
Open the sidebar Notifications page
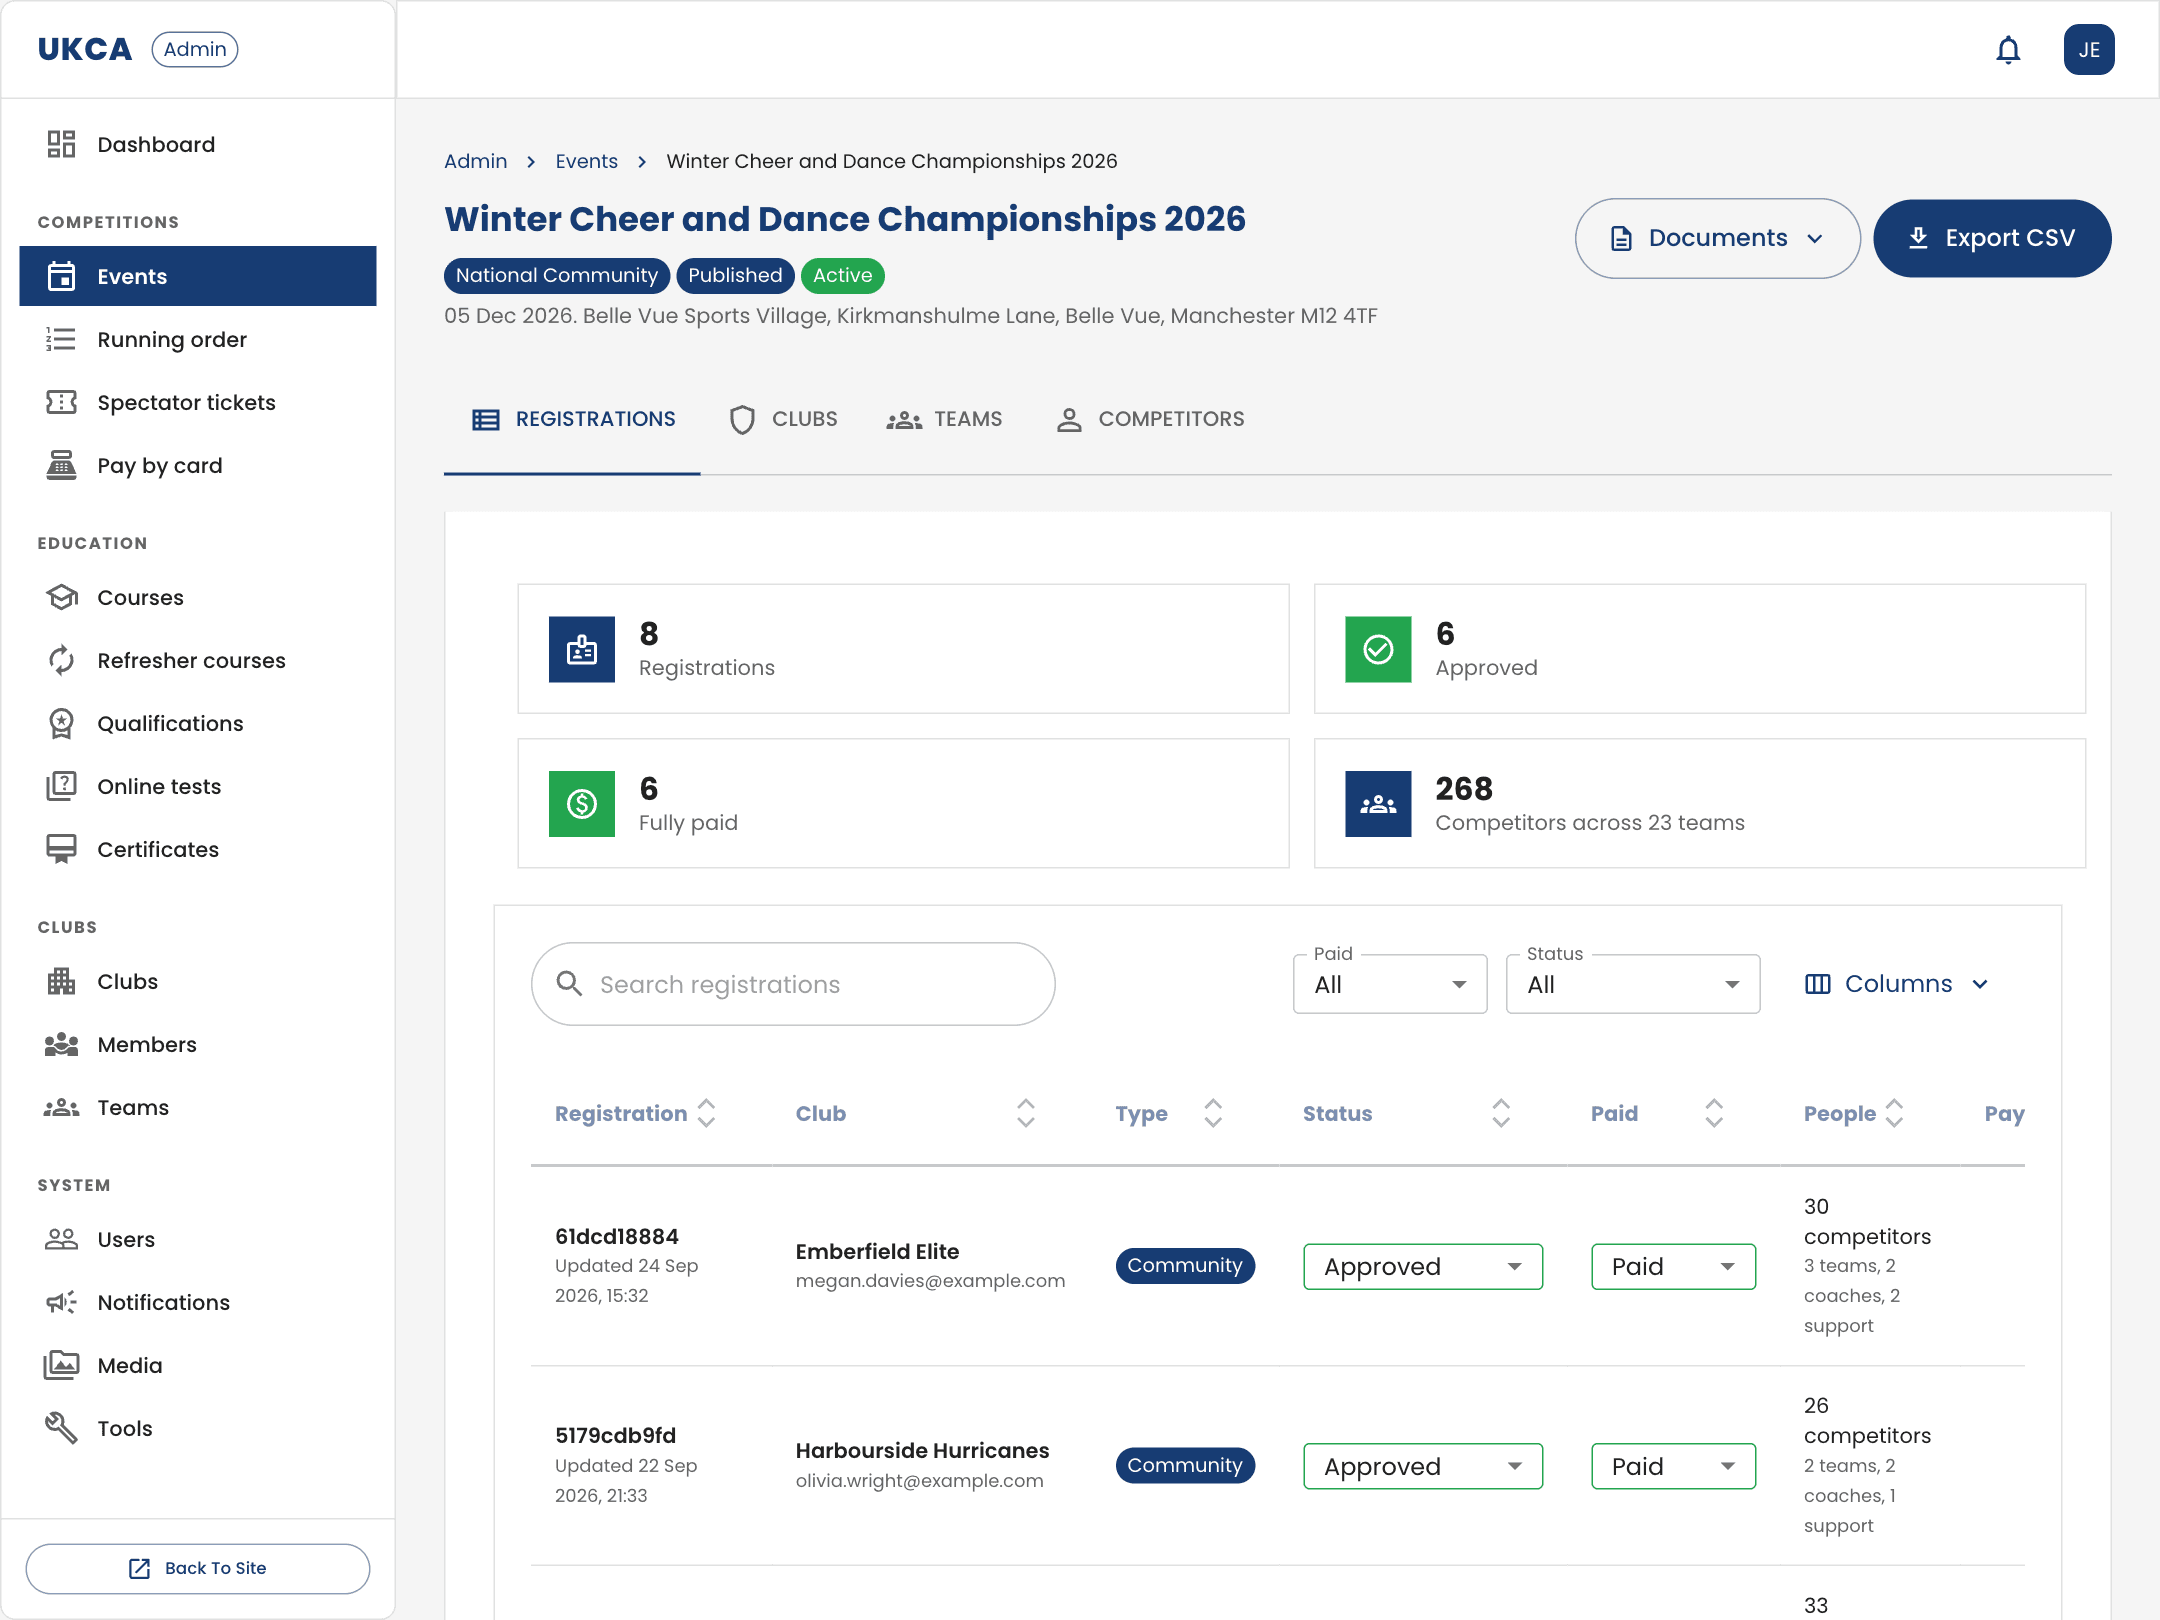pos(198,1302)
